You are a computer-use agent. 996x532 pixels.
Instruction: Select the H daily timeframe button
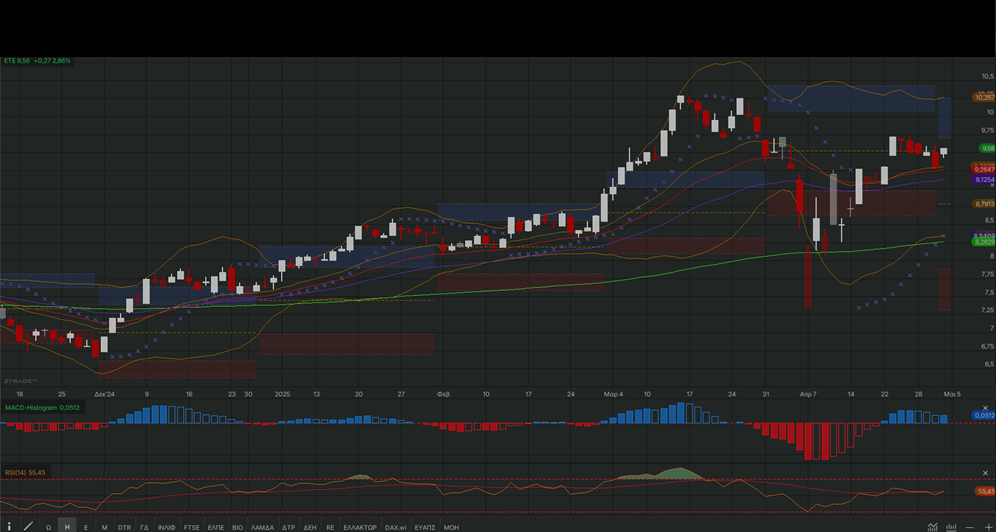click(x=67, y=527)
